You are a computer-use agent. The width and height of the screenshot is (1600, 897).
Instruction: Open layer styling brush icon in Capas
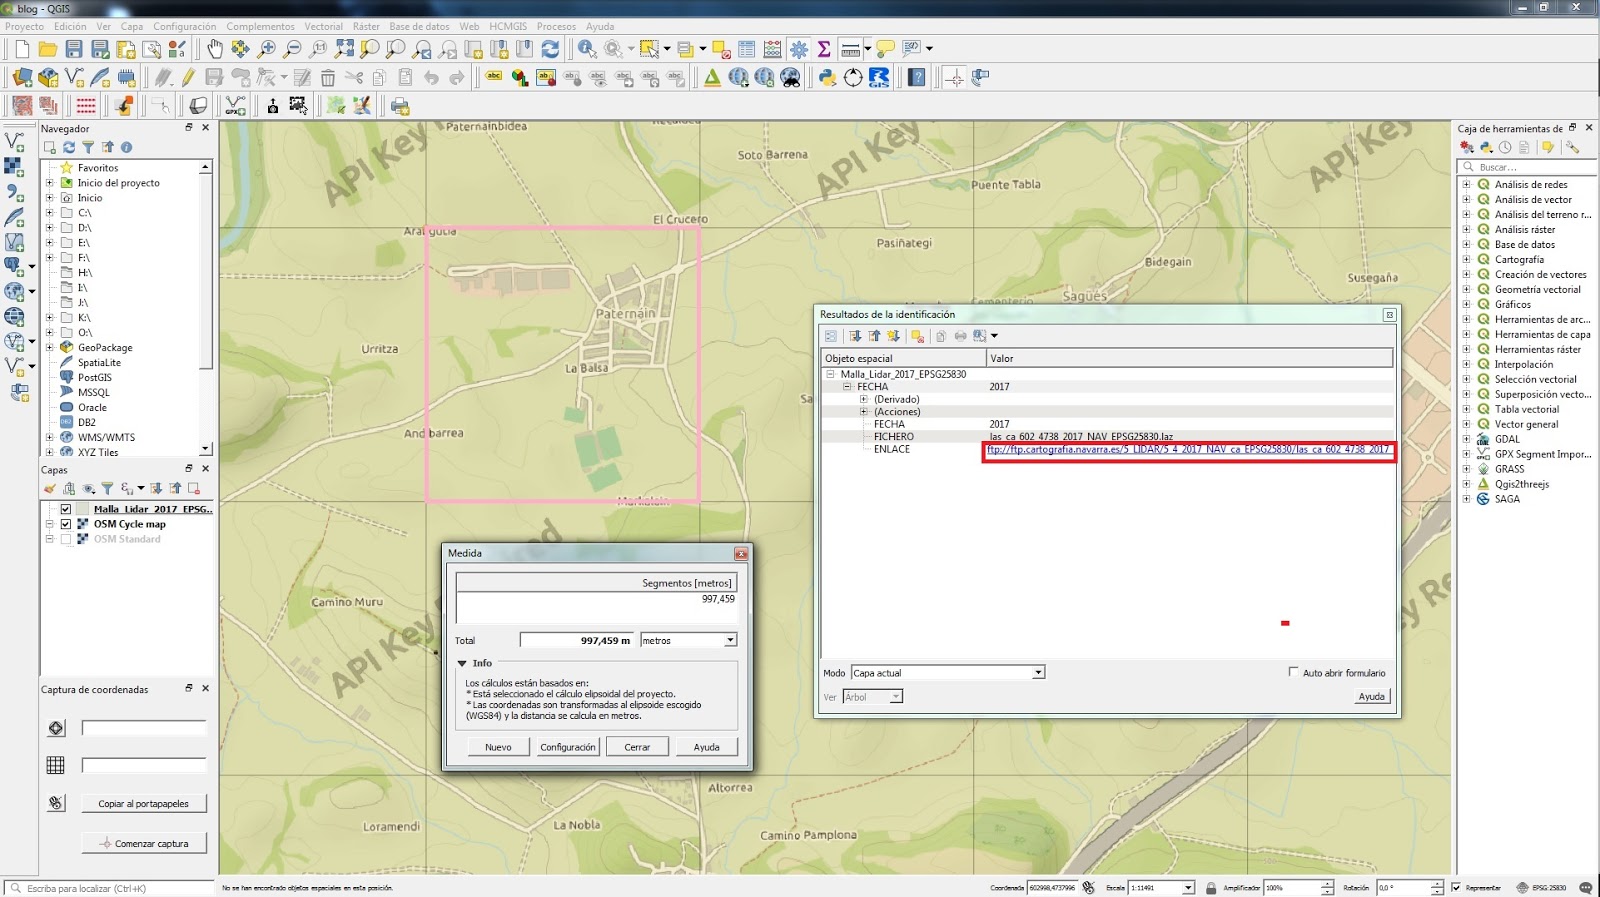pos(49,488)
